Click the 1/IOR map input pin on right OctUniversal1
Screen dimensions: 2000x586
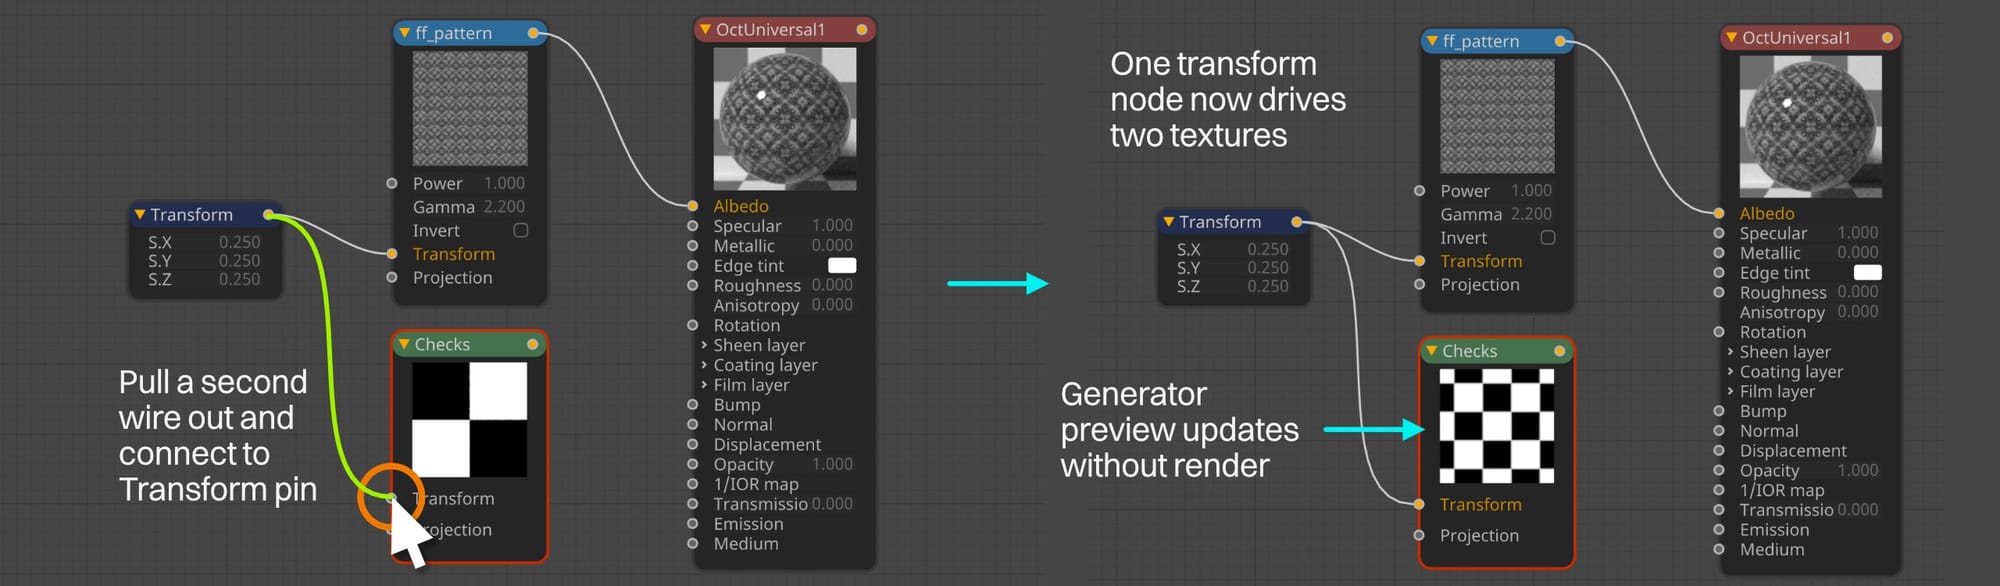pos(1718,490)
